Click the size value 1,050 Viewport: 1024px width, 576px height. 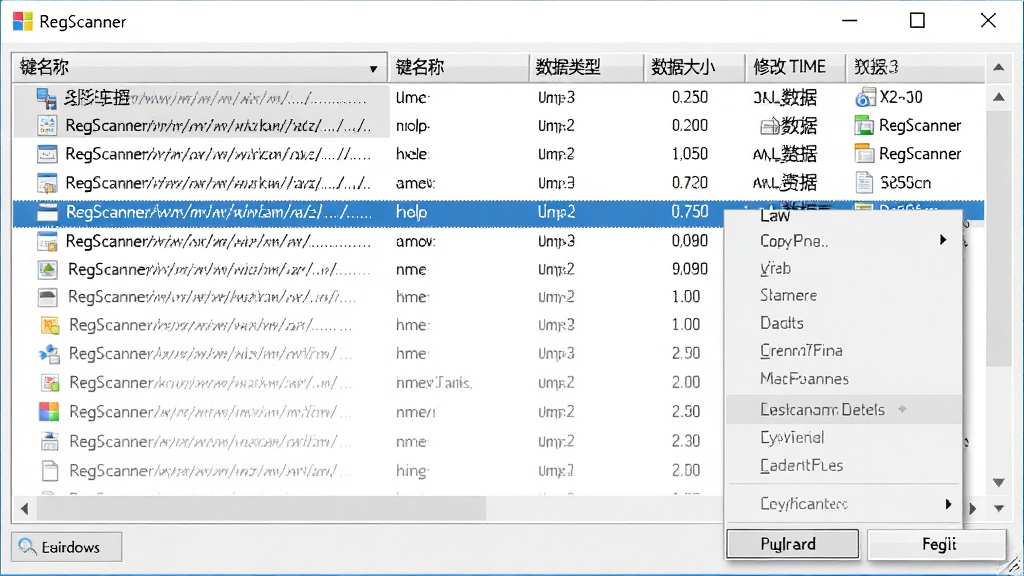(690, 154)
